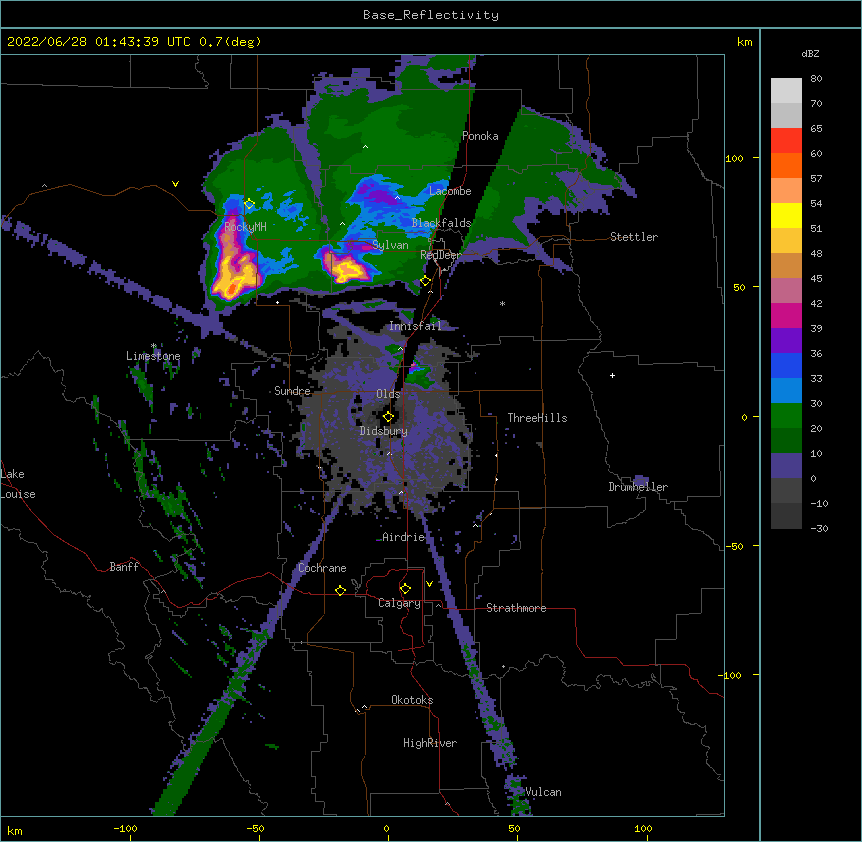Screen dimensions: 862x842
Task: Select the yellow V marker east of Calgary
Action: click(x=429, y=584)
